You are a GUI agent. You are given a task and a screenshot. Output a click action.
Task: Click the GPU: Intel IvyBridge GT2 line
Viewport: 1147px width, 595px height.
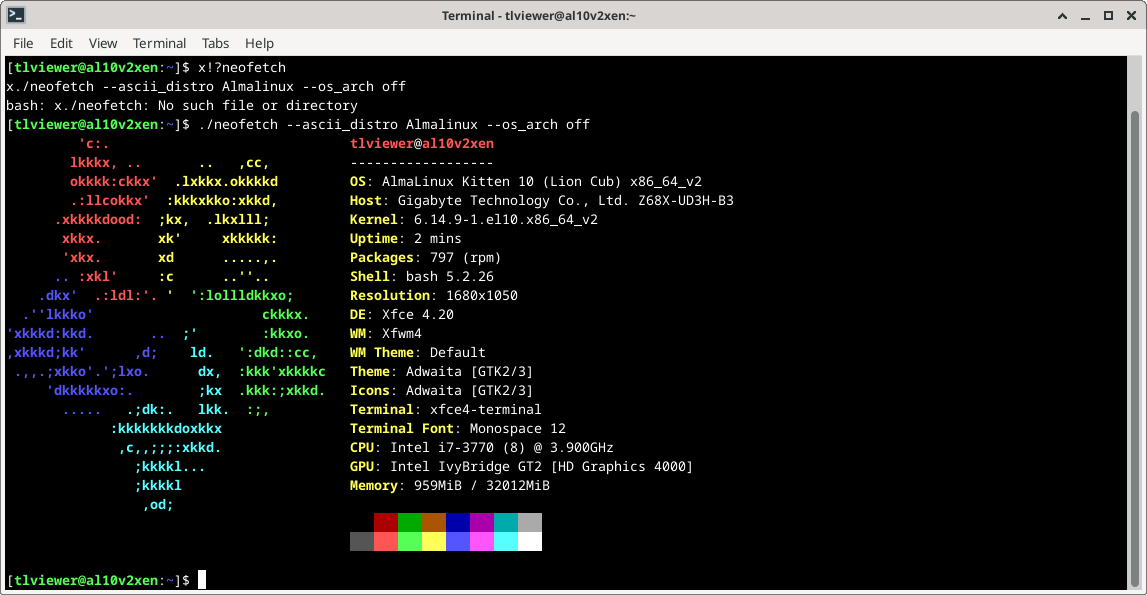click(x=521, y=467)
